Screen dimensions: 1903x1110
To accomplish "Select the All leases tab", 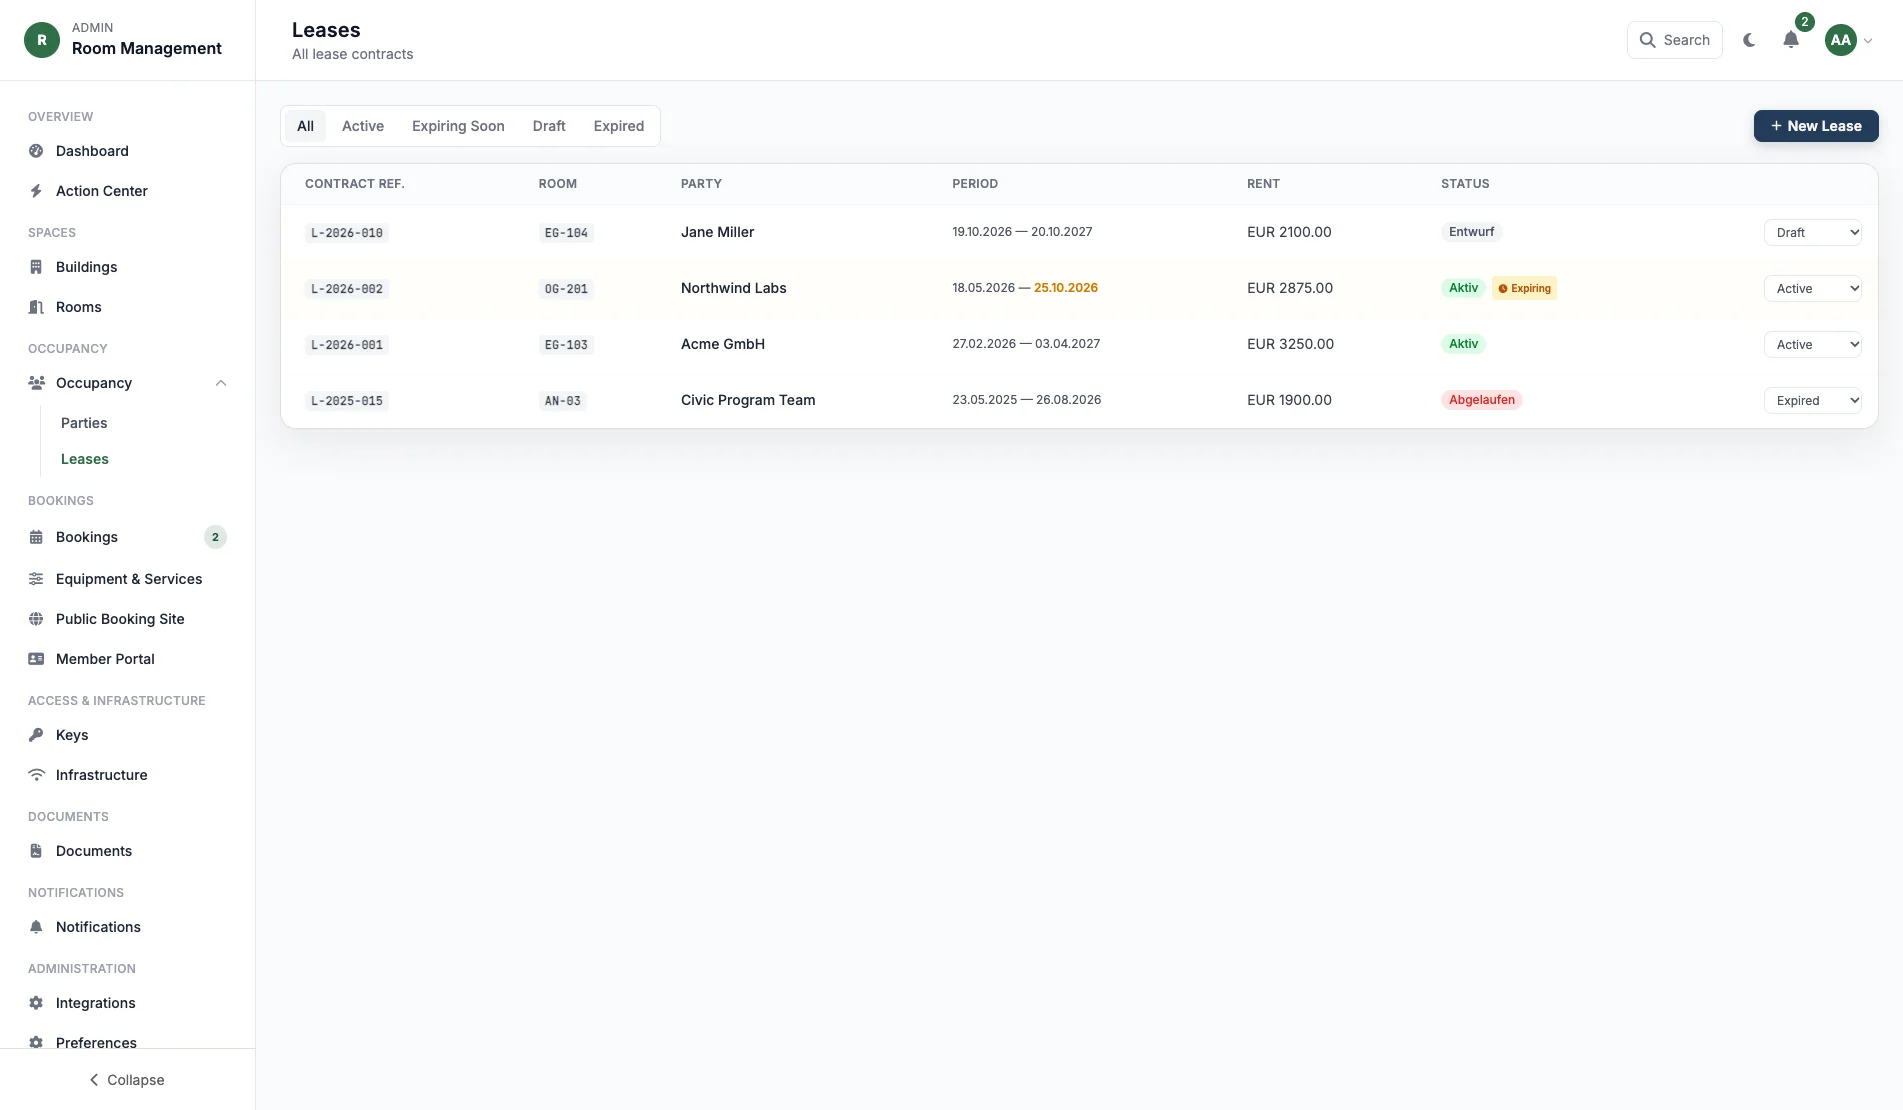I will (x=305, y=126).
